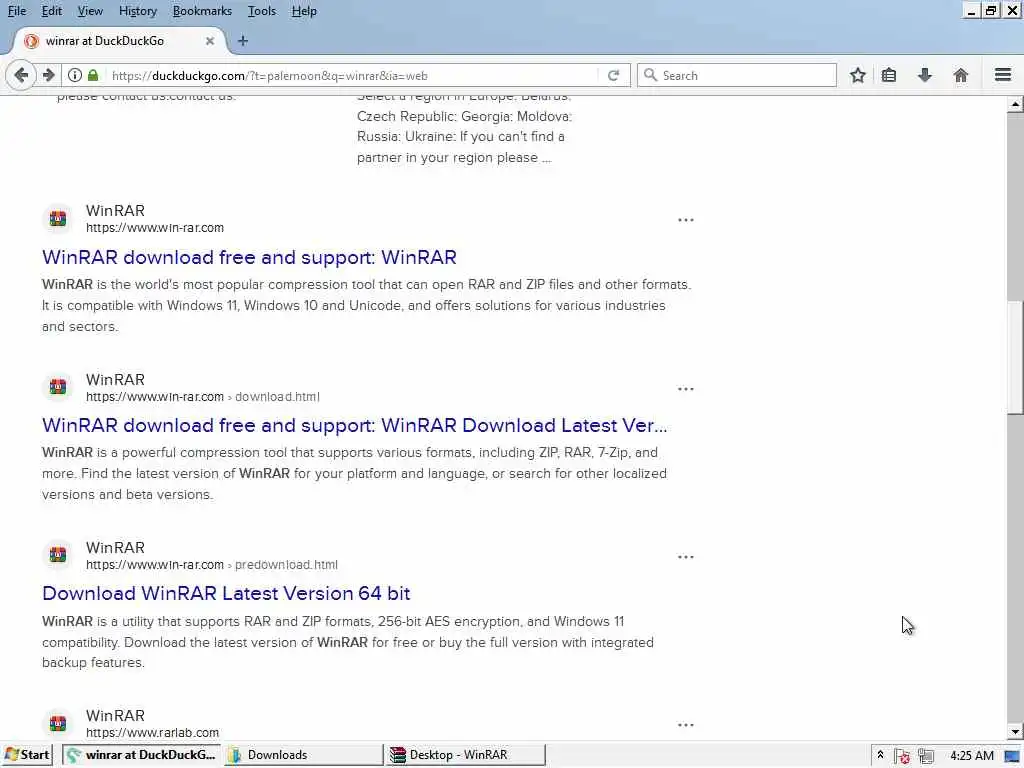Open the Windows Start button
This screenshot has height=768, width=1024.
coord(27,755)
